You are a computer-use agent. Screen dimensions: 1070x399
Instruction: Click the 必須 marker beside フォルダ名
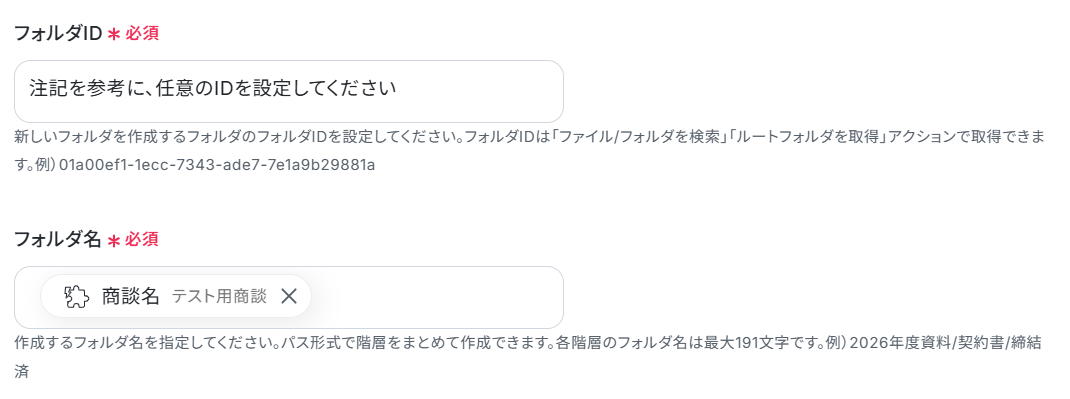pos(142,240)
